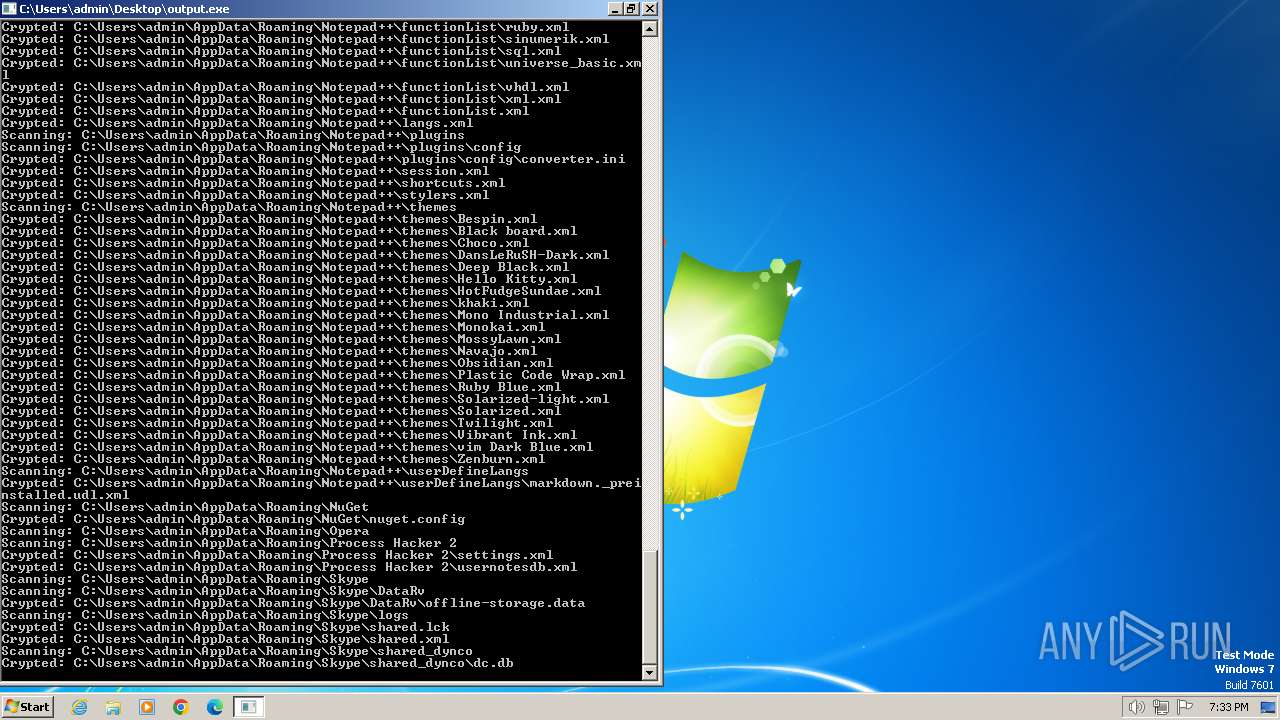Viewport: 1280px width, 720px height.
Task: Click the title text C:\Users\admin\Desktop\output.exe
Action: point(124,9)
